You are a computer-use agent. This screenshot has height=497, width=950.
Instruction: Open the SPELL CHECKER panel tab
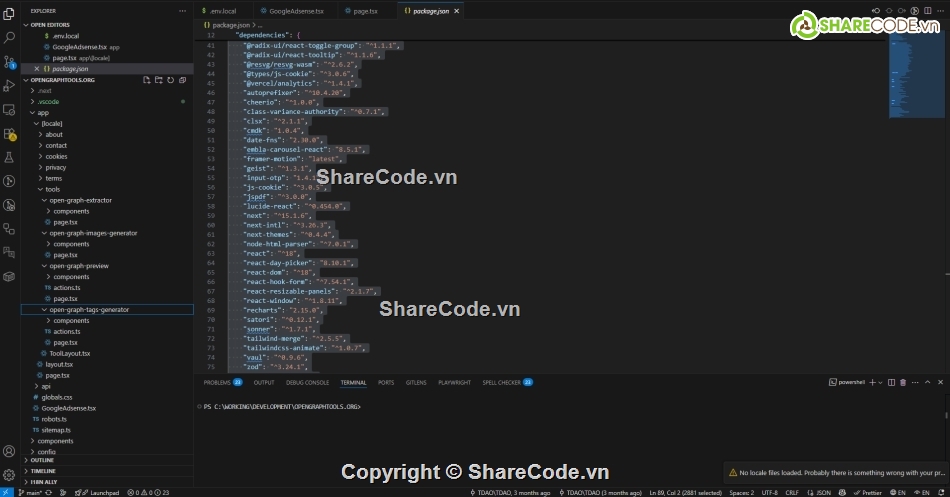click(x=507, y=382)
